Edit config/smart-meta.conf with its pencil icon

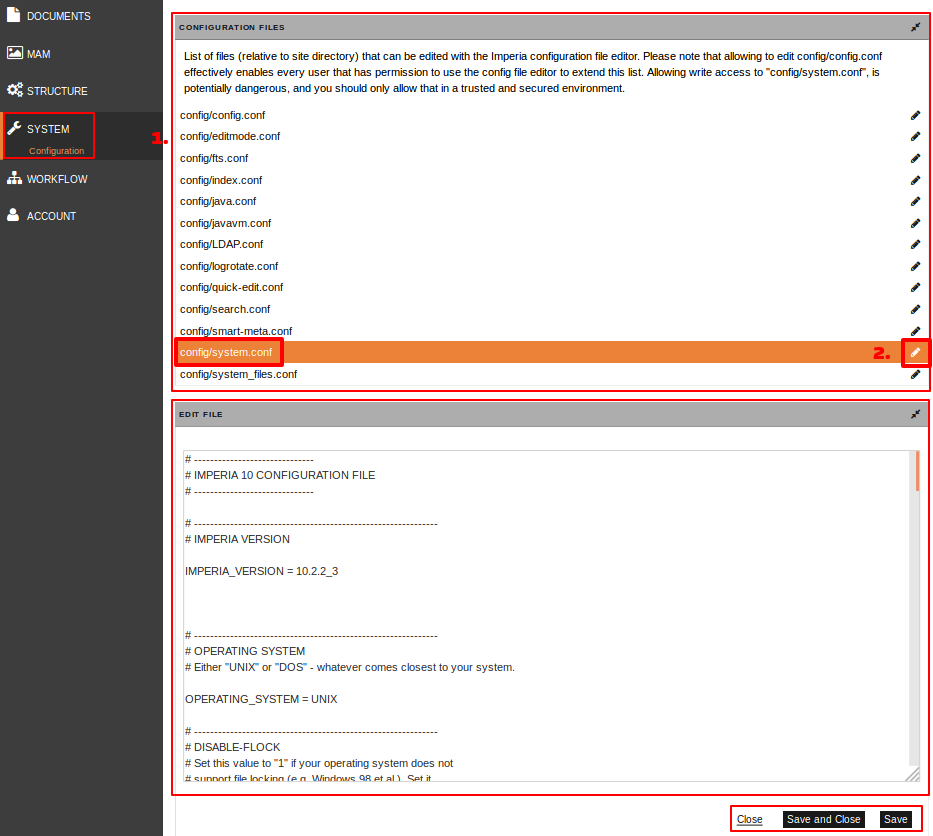(x=915, y=331)
